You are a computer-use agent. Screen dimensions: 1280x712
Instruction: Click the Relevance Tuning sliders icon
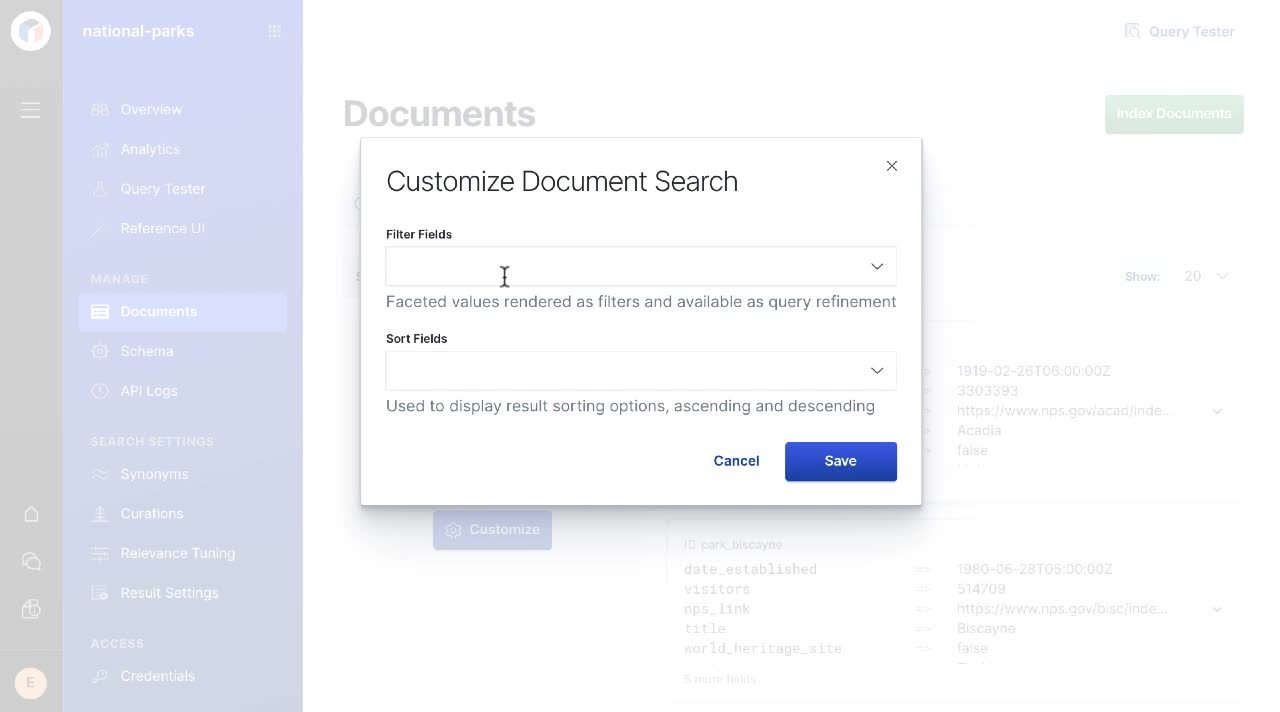(99, 553)
